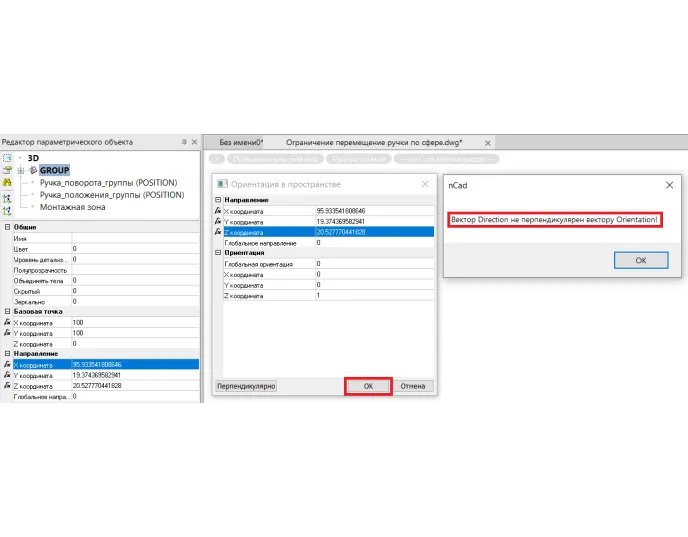Click the hand properties icon above the binoculars
This screenshot has height=537, width=688.
point(7,170)
